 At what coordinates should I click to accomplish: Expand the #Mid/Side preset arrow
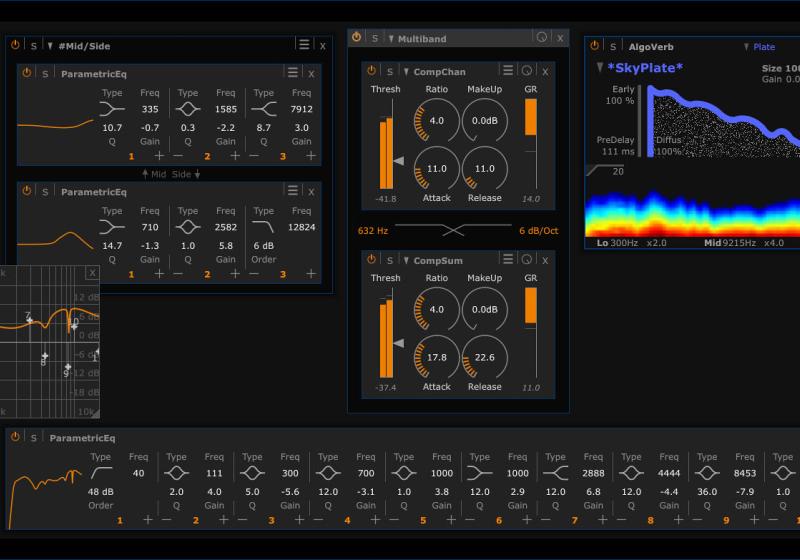pos(50,46)
